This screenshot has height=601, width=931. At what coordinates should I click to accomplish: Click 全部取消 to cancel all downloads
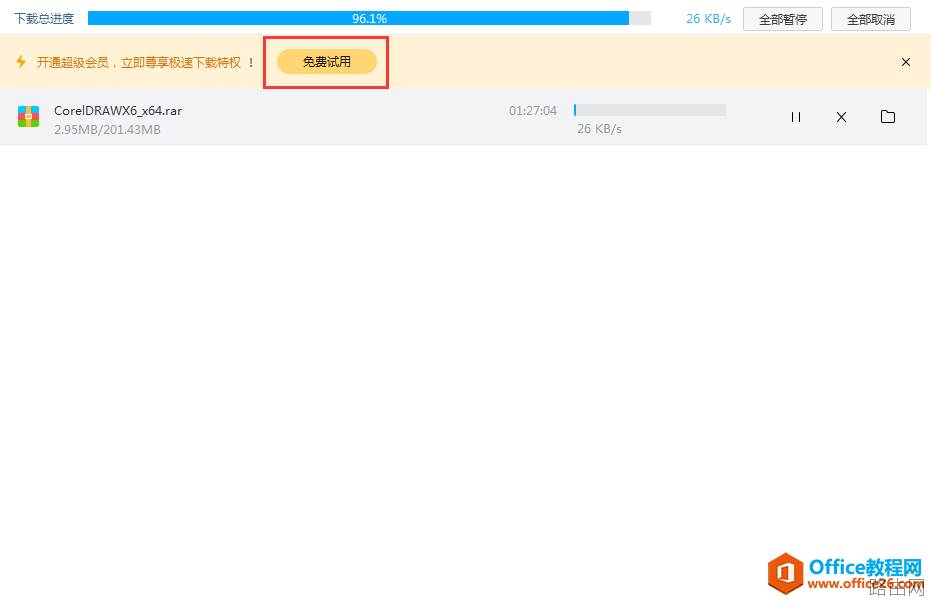(870, 18)
